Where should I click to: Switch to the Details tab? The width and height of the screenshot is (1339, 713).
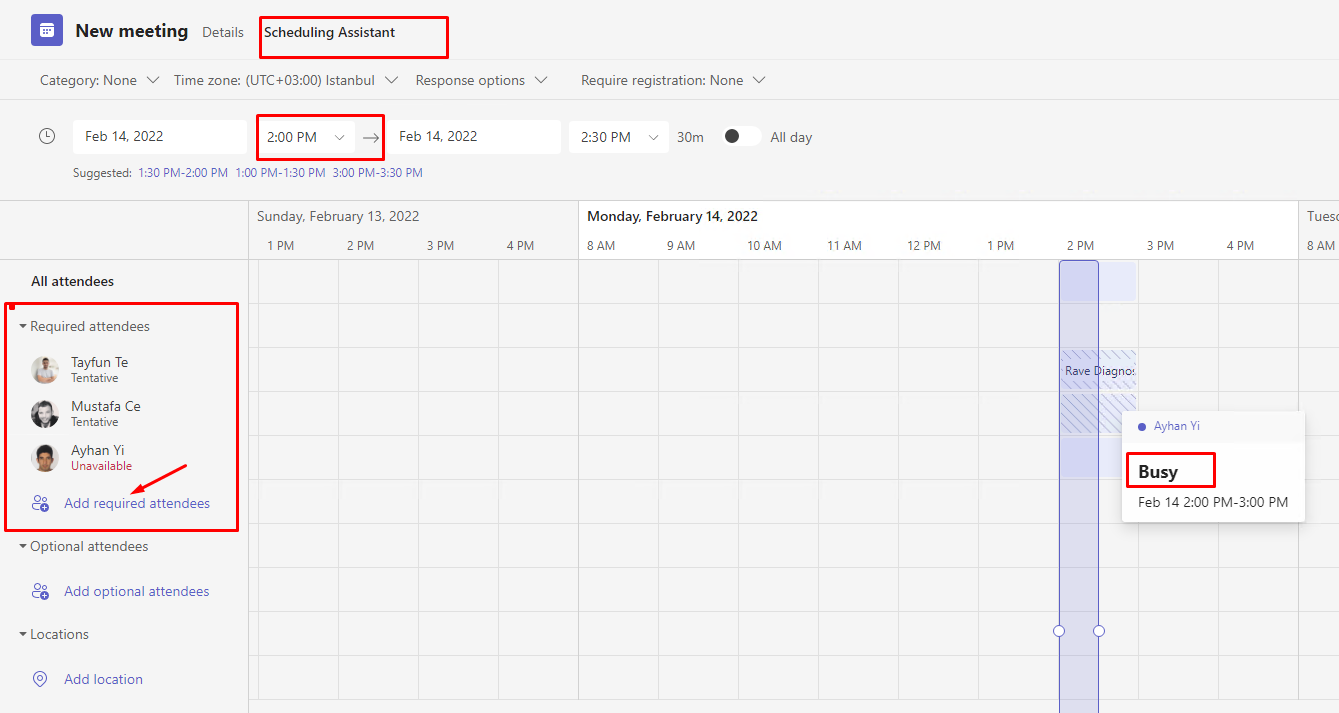tap(223, 32)
